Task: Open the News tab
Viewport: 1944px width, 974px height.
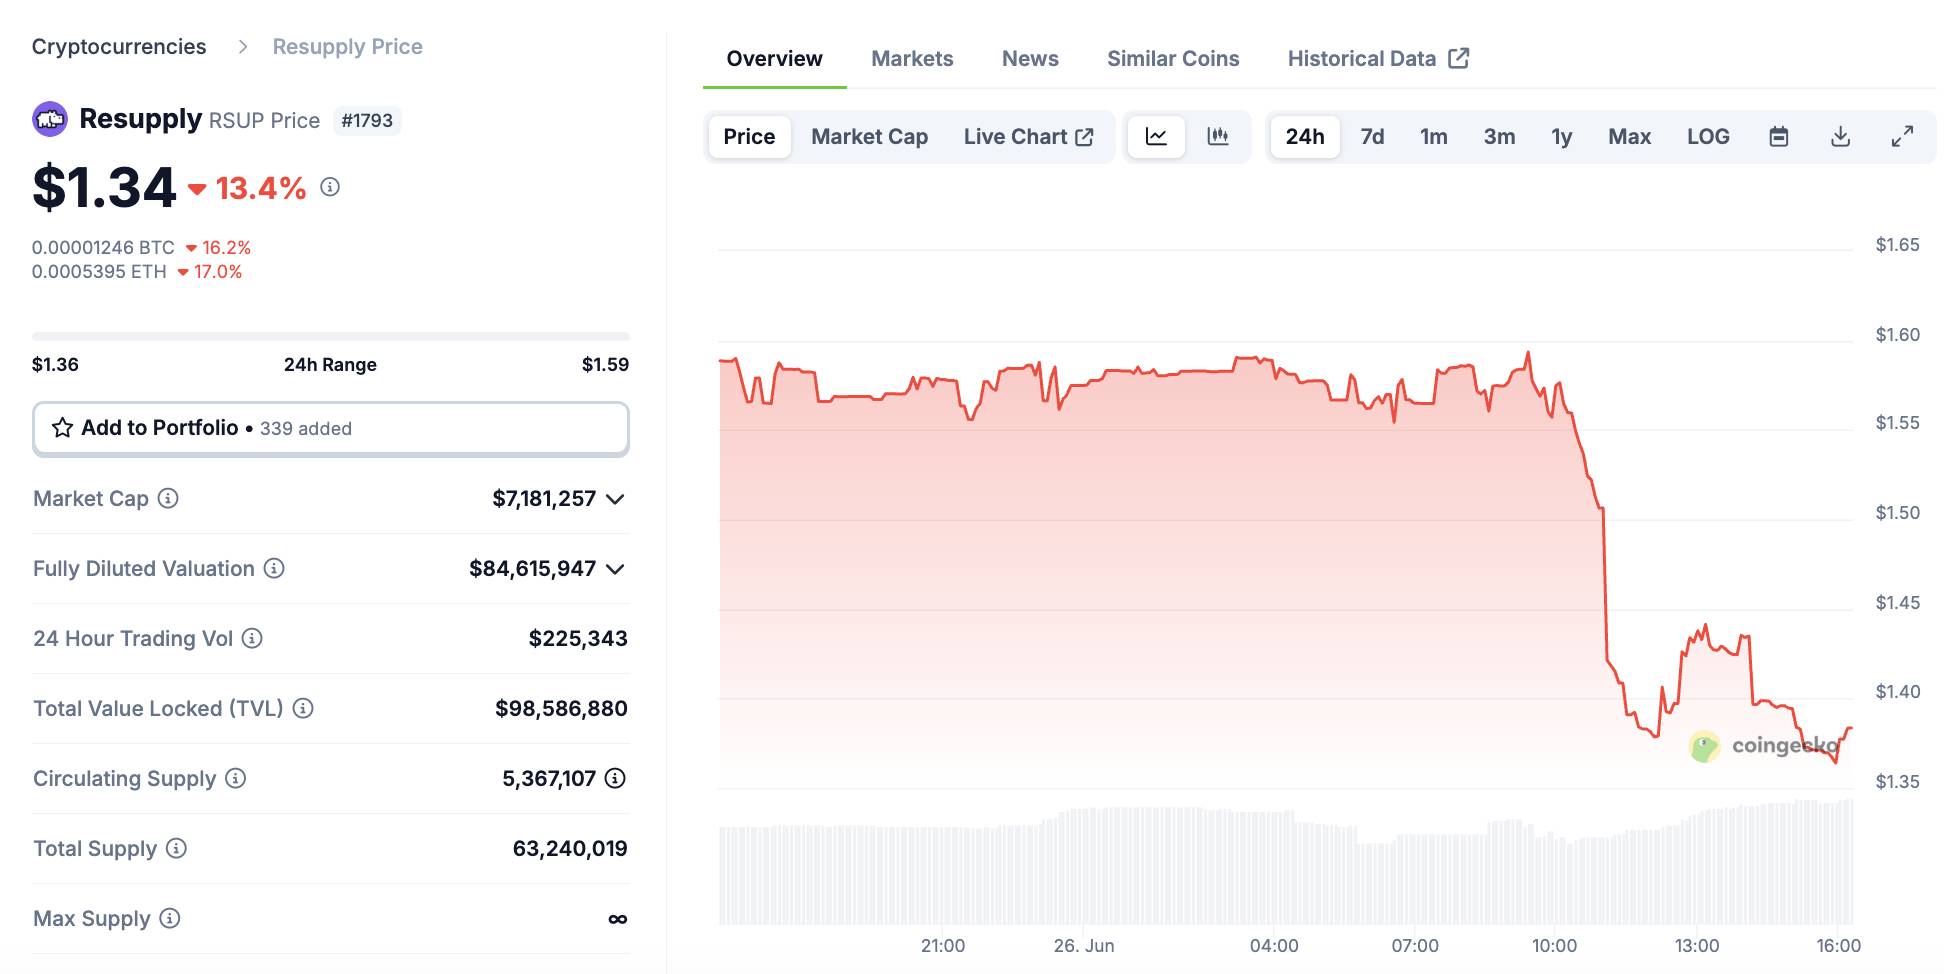Action: pyautogui.click(x=1030, y=59)
